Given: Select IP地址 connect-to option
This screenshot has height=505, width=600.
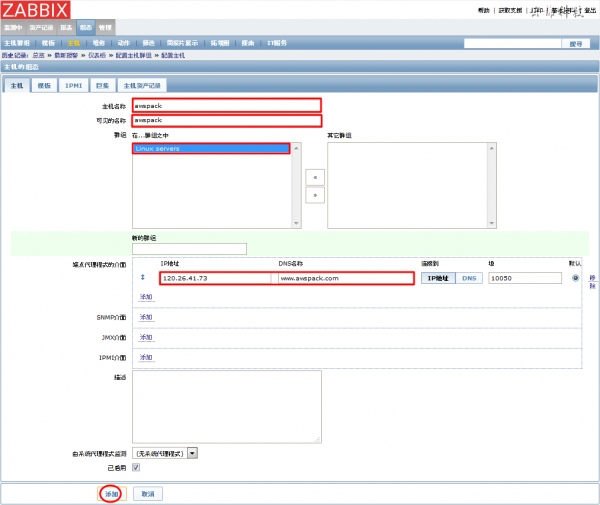Looking at the screenshot, I should point(439,278).
